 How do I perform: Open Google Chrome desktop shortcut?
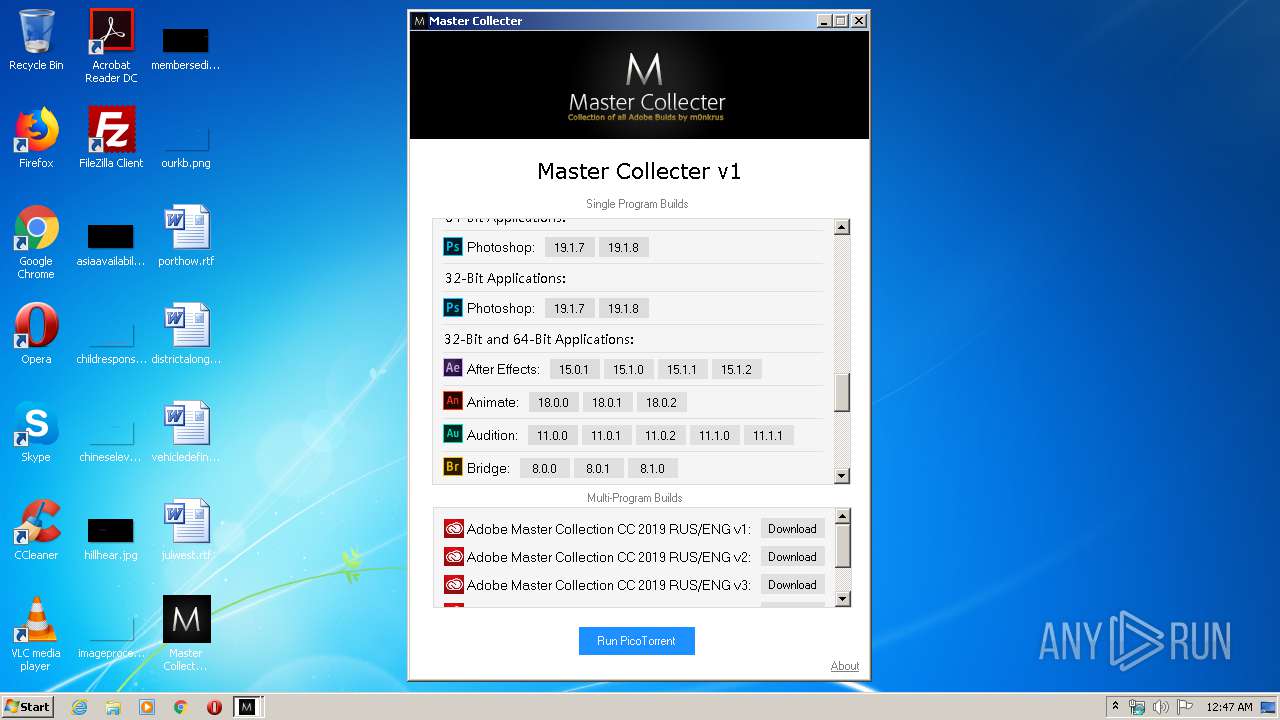[x=36, y=242]
